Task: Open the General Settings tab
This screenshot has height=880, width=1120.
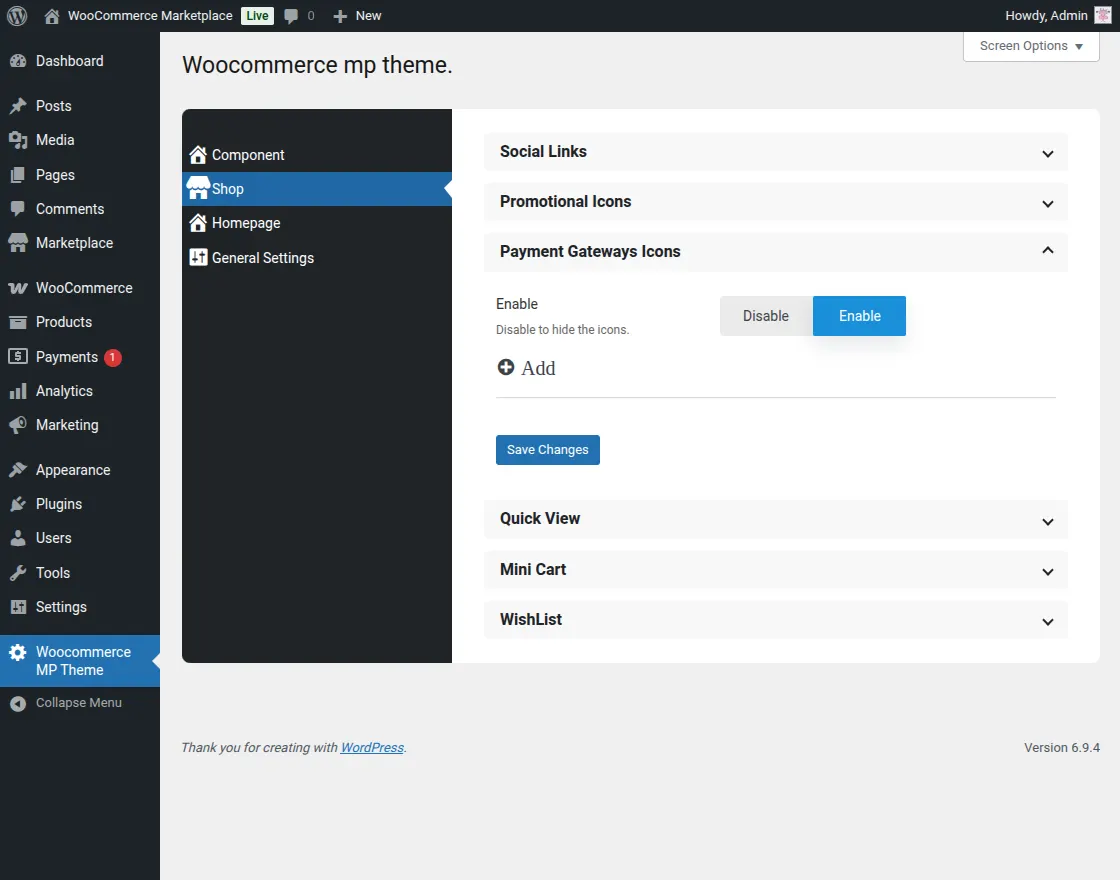Action: pyautogui.click(x=317, y=257)
